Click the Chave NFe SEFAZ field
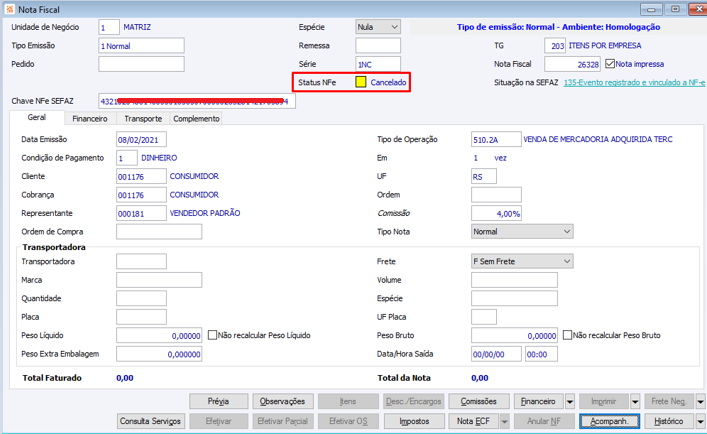 click(197, 101)
